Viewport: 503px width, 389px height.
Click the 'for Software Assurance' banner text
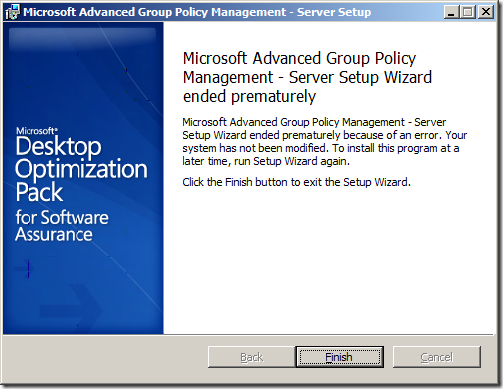[x=62, y=225]
